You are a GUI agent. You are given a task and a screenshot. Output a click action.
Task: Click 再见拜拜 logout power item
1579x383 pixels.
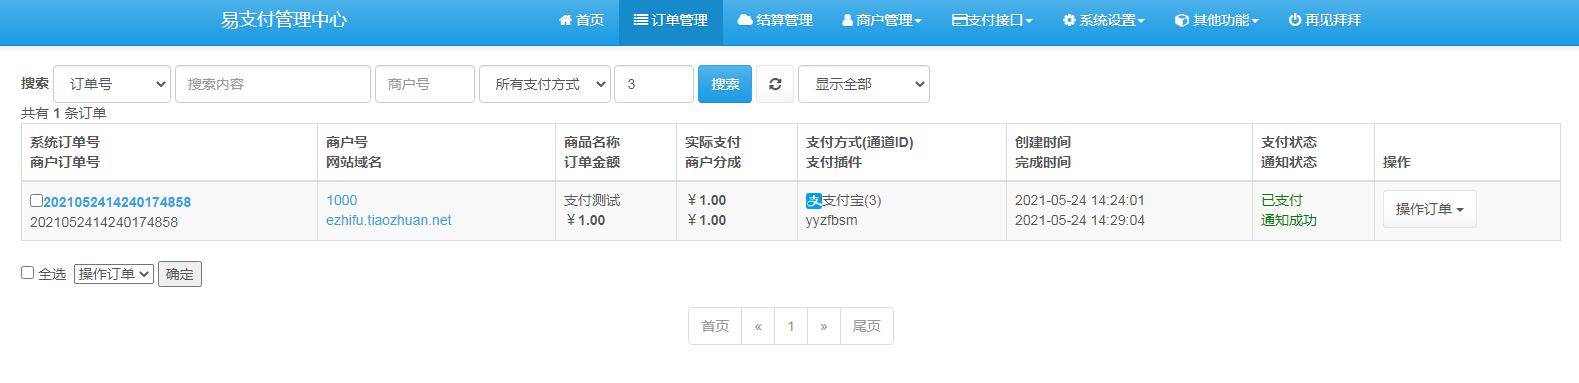1325,20
